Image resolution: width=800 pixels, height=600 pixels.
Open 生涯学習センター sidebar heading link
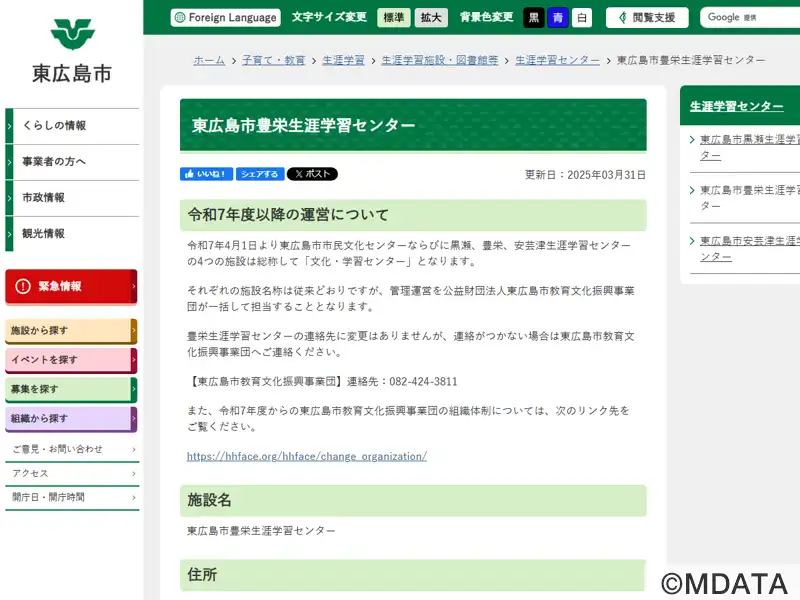(x=737, y=106)
